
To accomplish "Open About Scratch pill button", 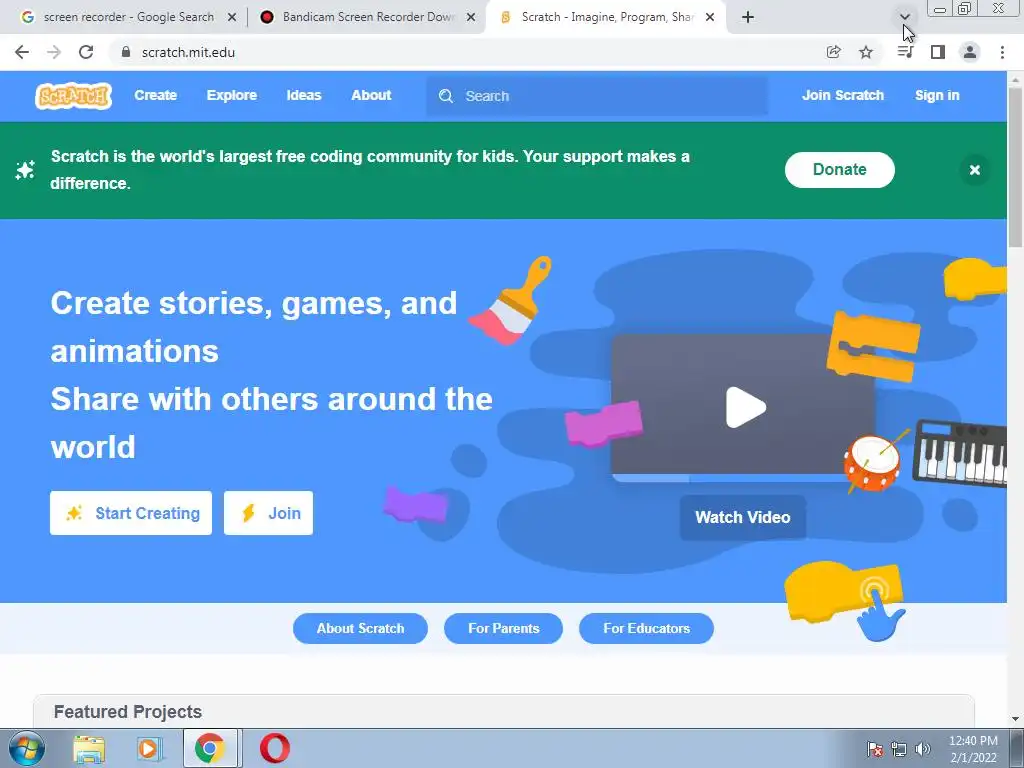I will 360,628.
